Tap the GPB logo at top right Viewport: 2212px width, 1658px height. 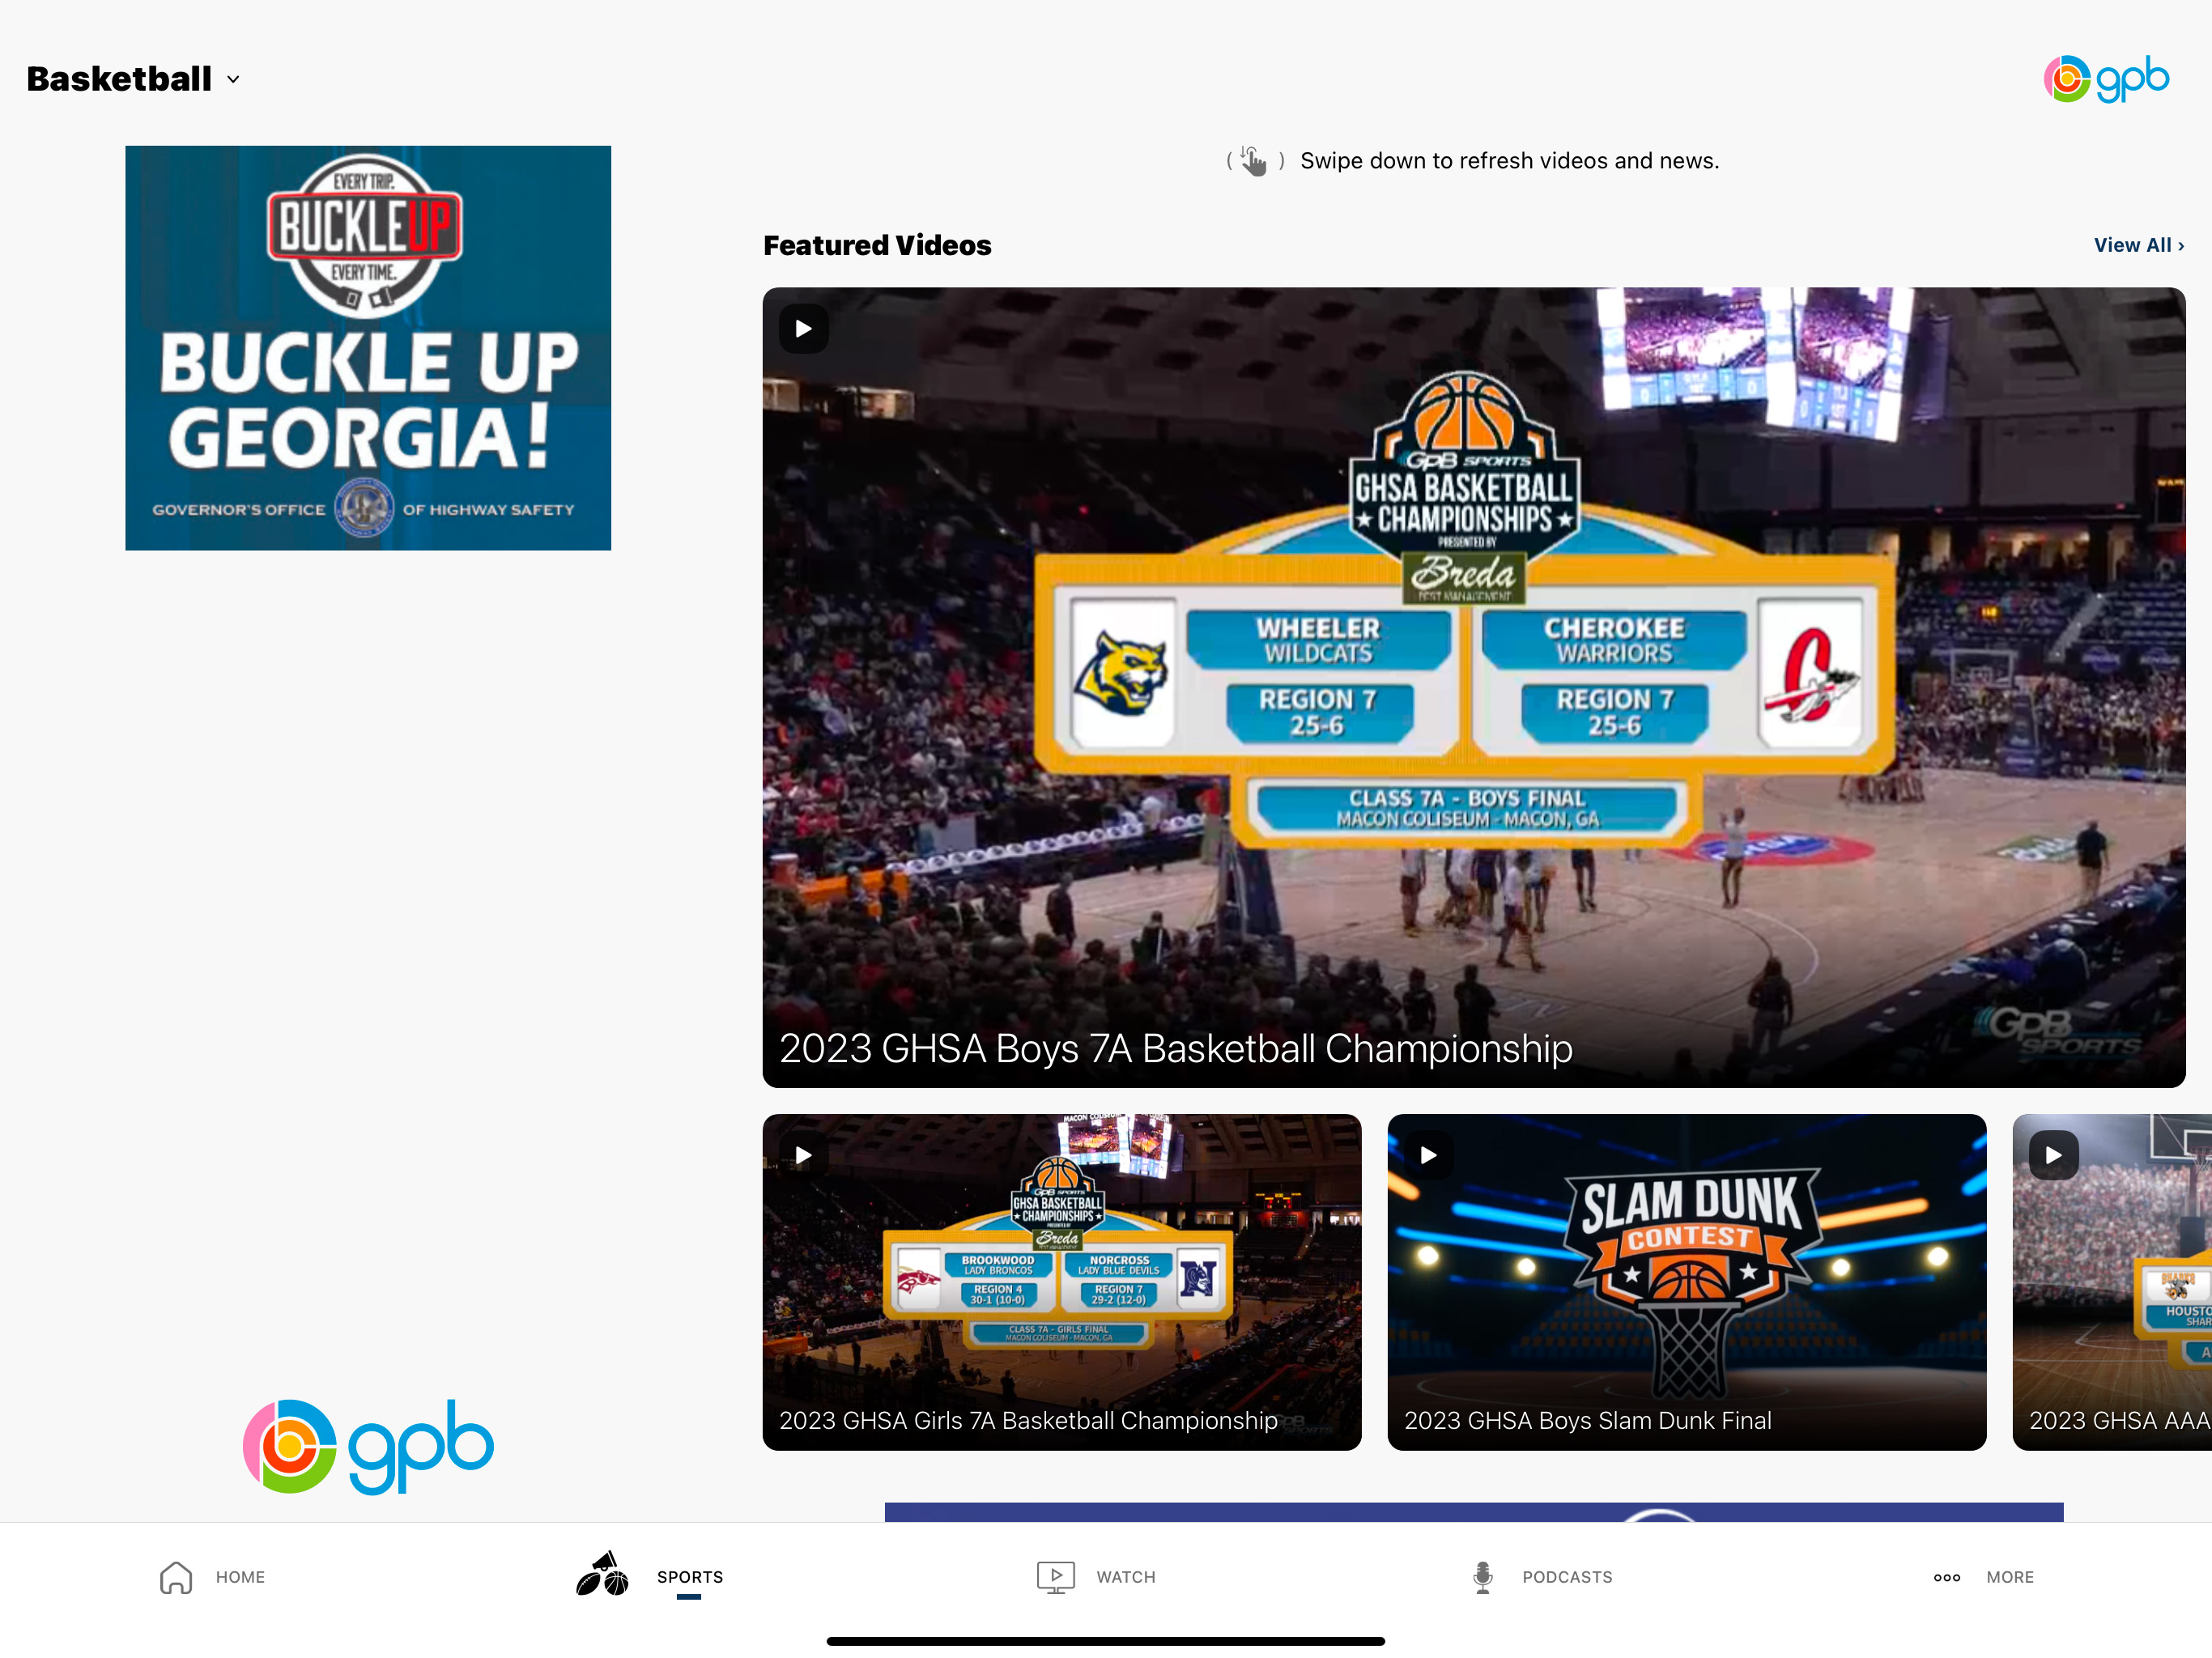pos(2105,79)
